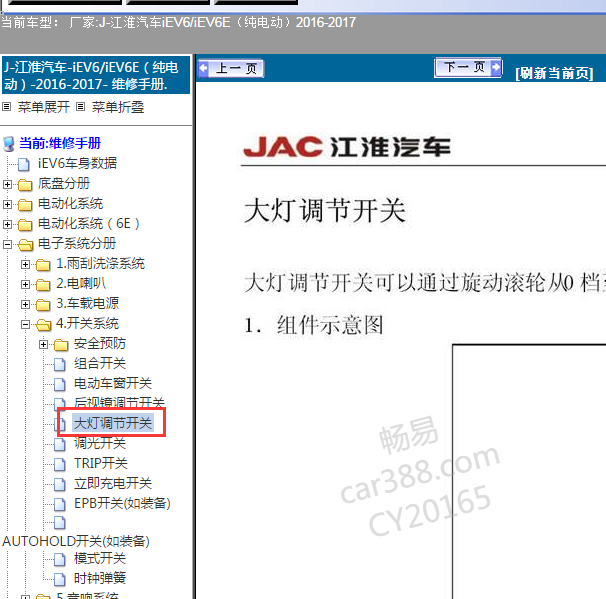Click folder icon beside 1.雨刮洗涤系统

(43, 265)
